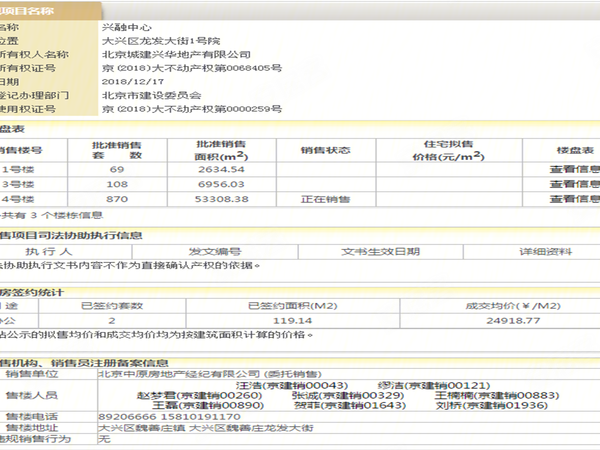Click approved area value 6956.03

coord(221,184)
